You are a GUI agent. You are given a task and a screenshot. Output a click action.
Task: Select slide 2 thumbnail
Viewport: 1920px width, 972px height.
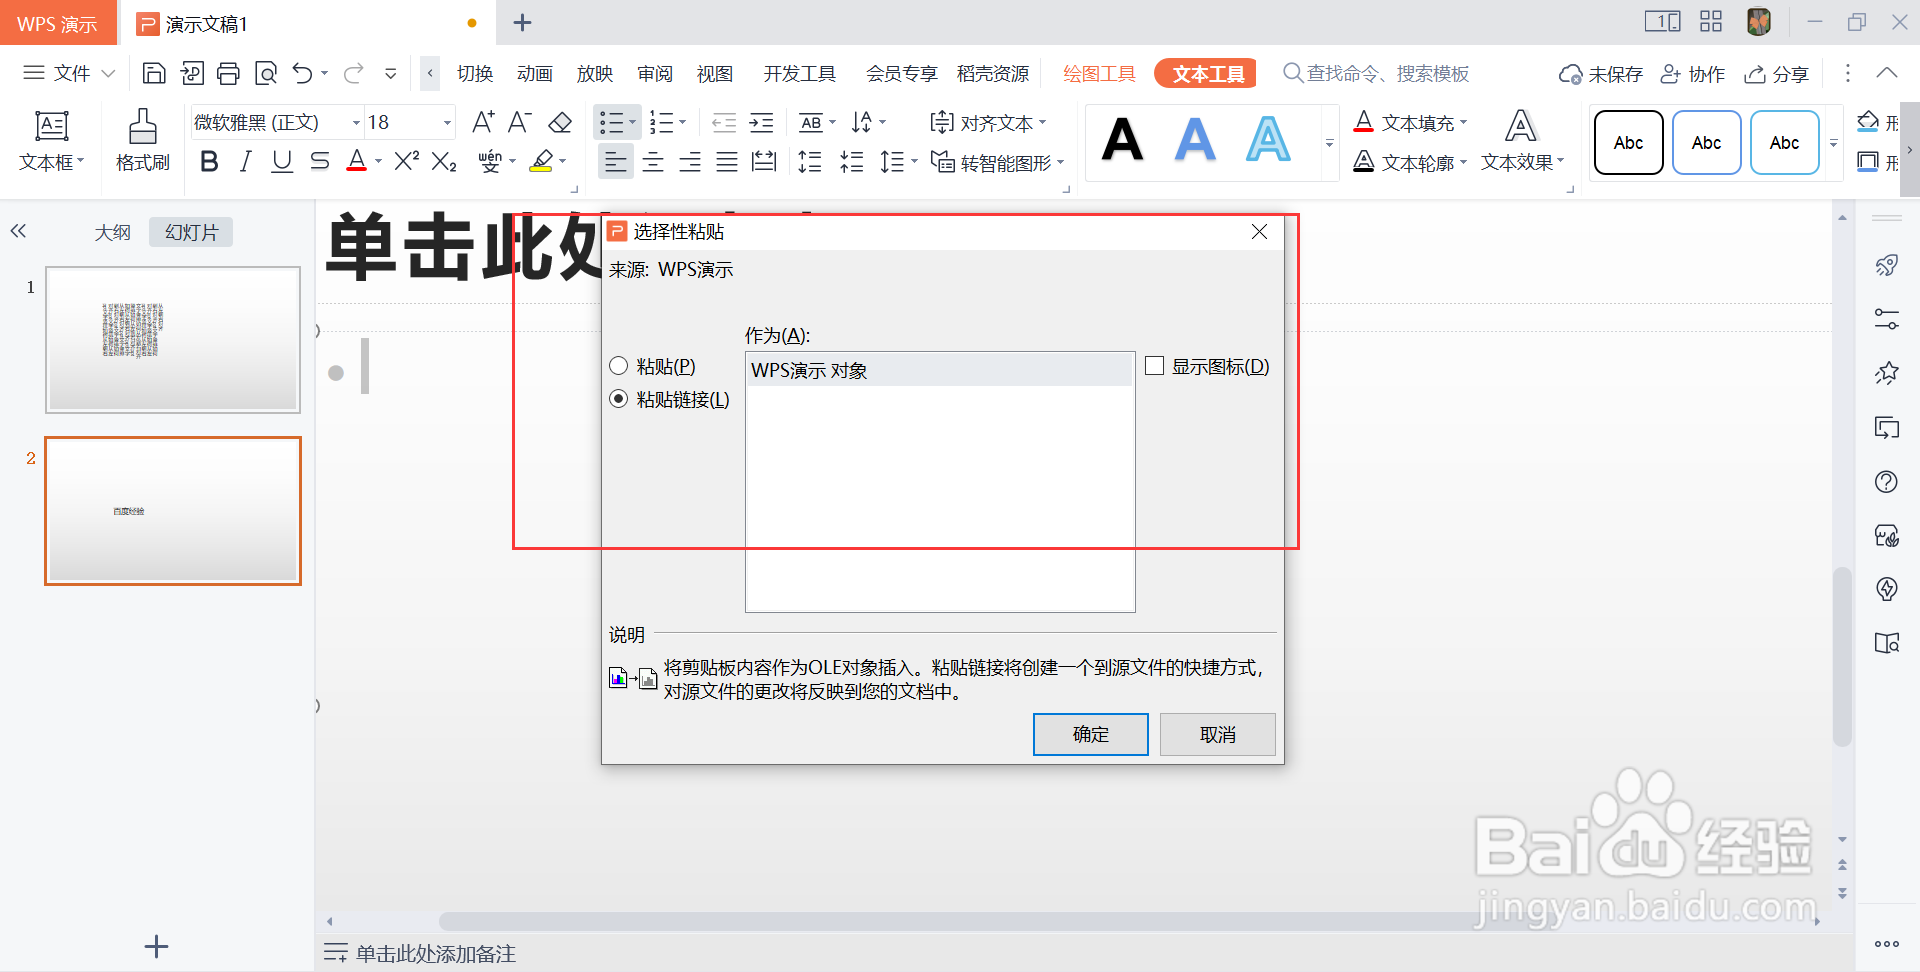(x=173, y=510)
